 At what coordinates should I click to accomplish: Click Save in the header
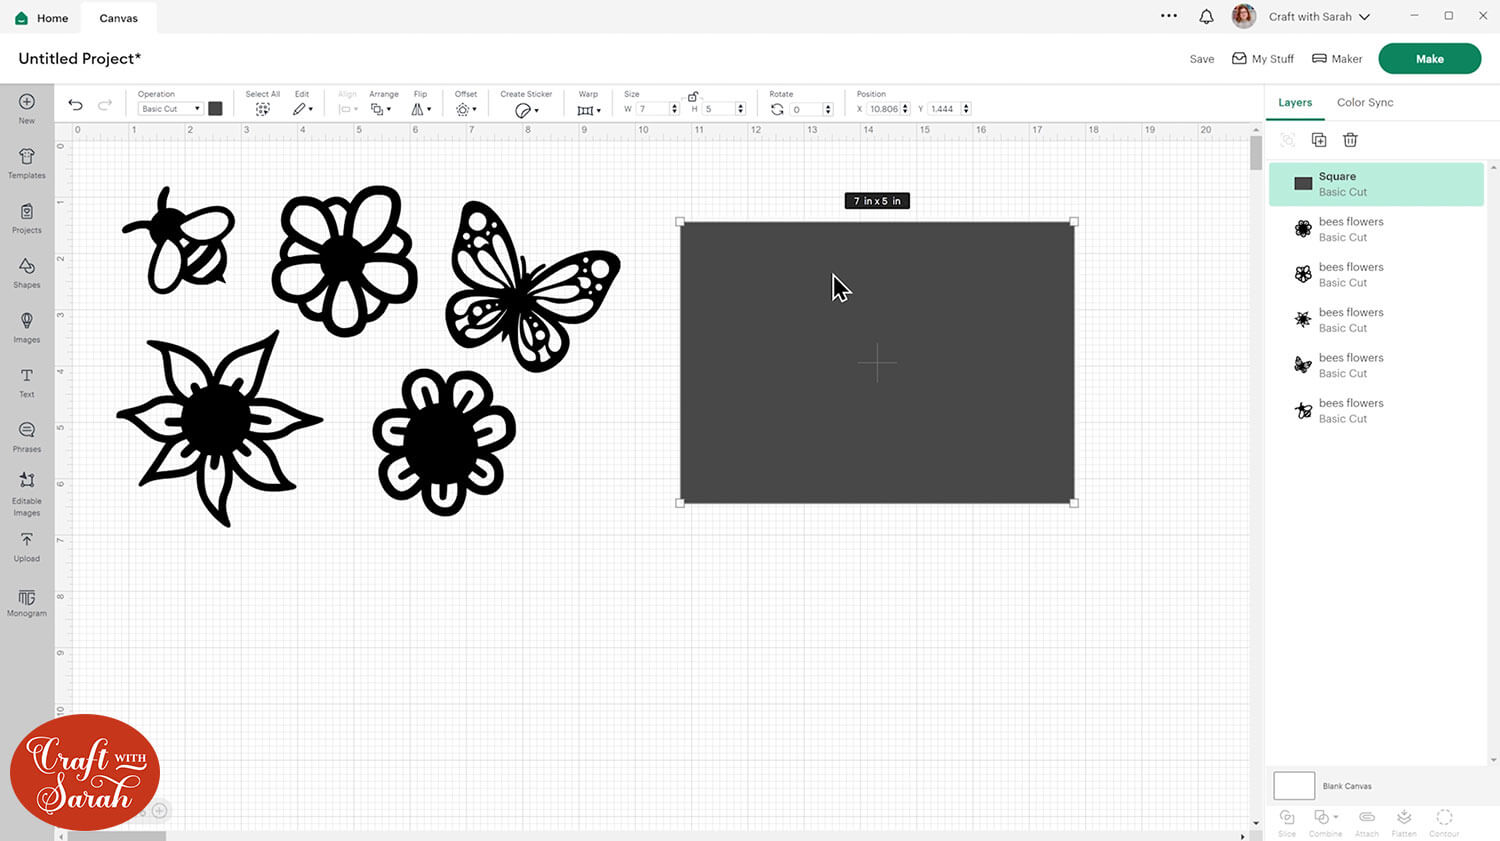[1202, 59]
